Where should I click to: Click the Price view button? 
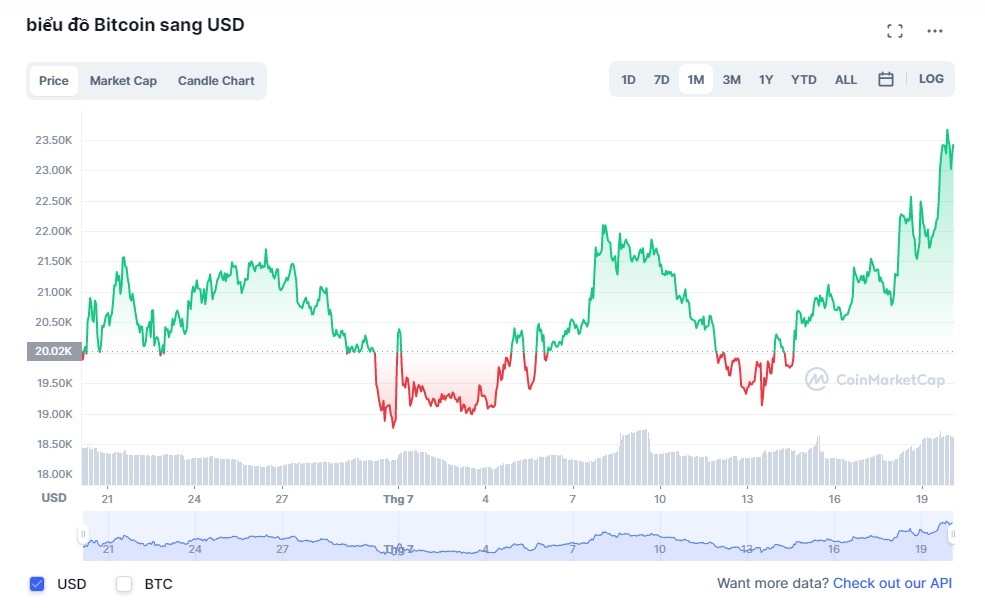[x=53, y=80]
